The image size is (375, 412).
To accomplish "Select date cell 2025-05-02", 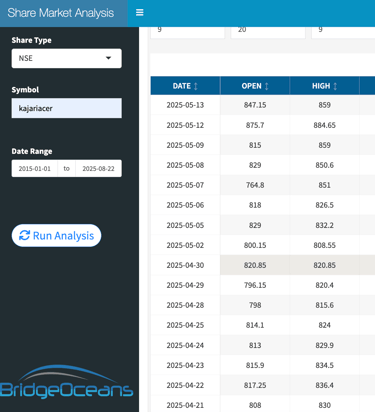I will pos(185,245).
